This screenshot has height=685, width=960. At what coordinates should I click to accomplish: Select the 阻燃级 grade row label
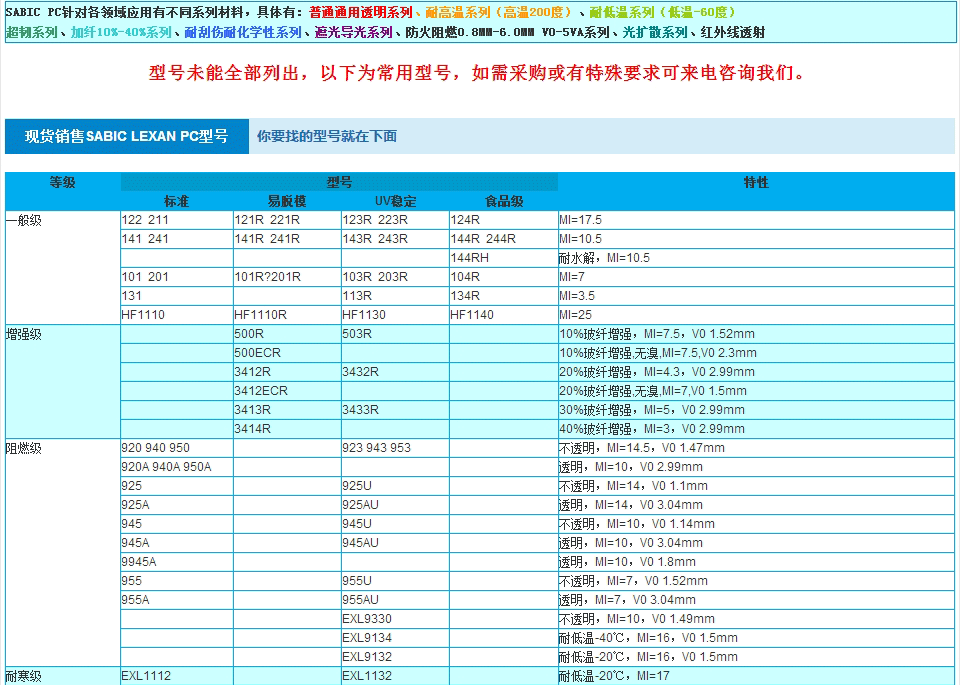(24, 448)
